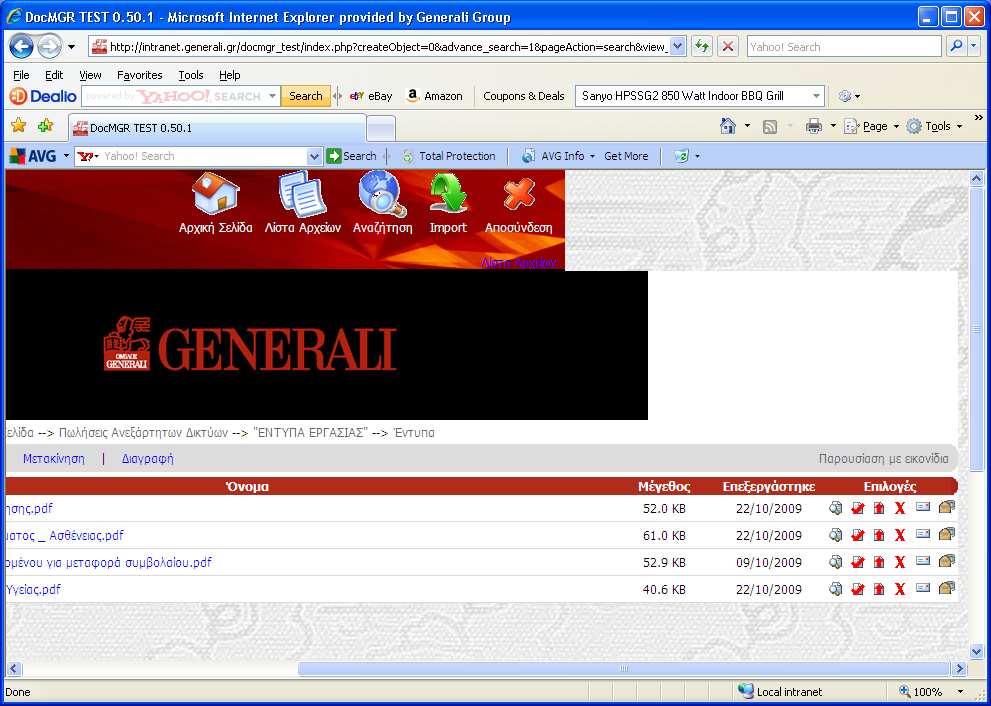The height and width of the screenshot is (706, 991).
Task: Delete the 52.0 KB file with red X
Action: 900,508
